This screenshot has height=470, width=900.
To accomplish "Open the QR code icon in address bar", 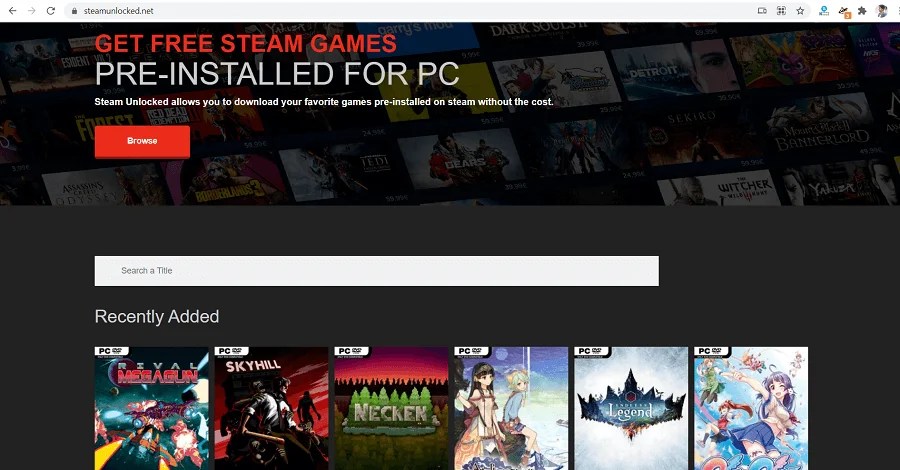I will pos(781,11).
